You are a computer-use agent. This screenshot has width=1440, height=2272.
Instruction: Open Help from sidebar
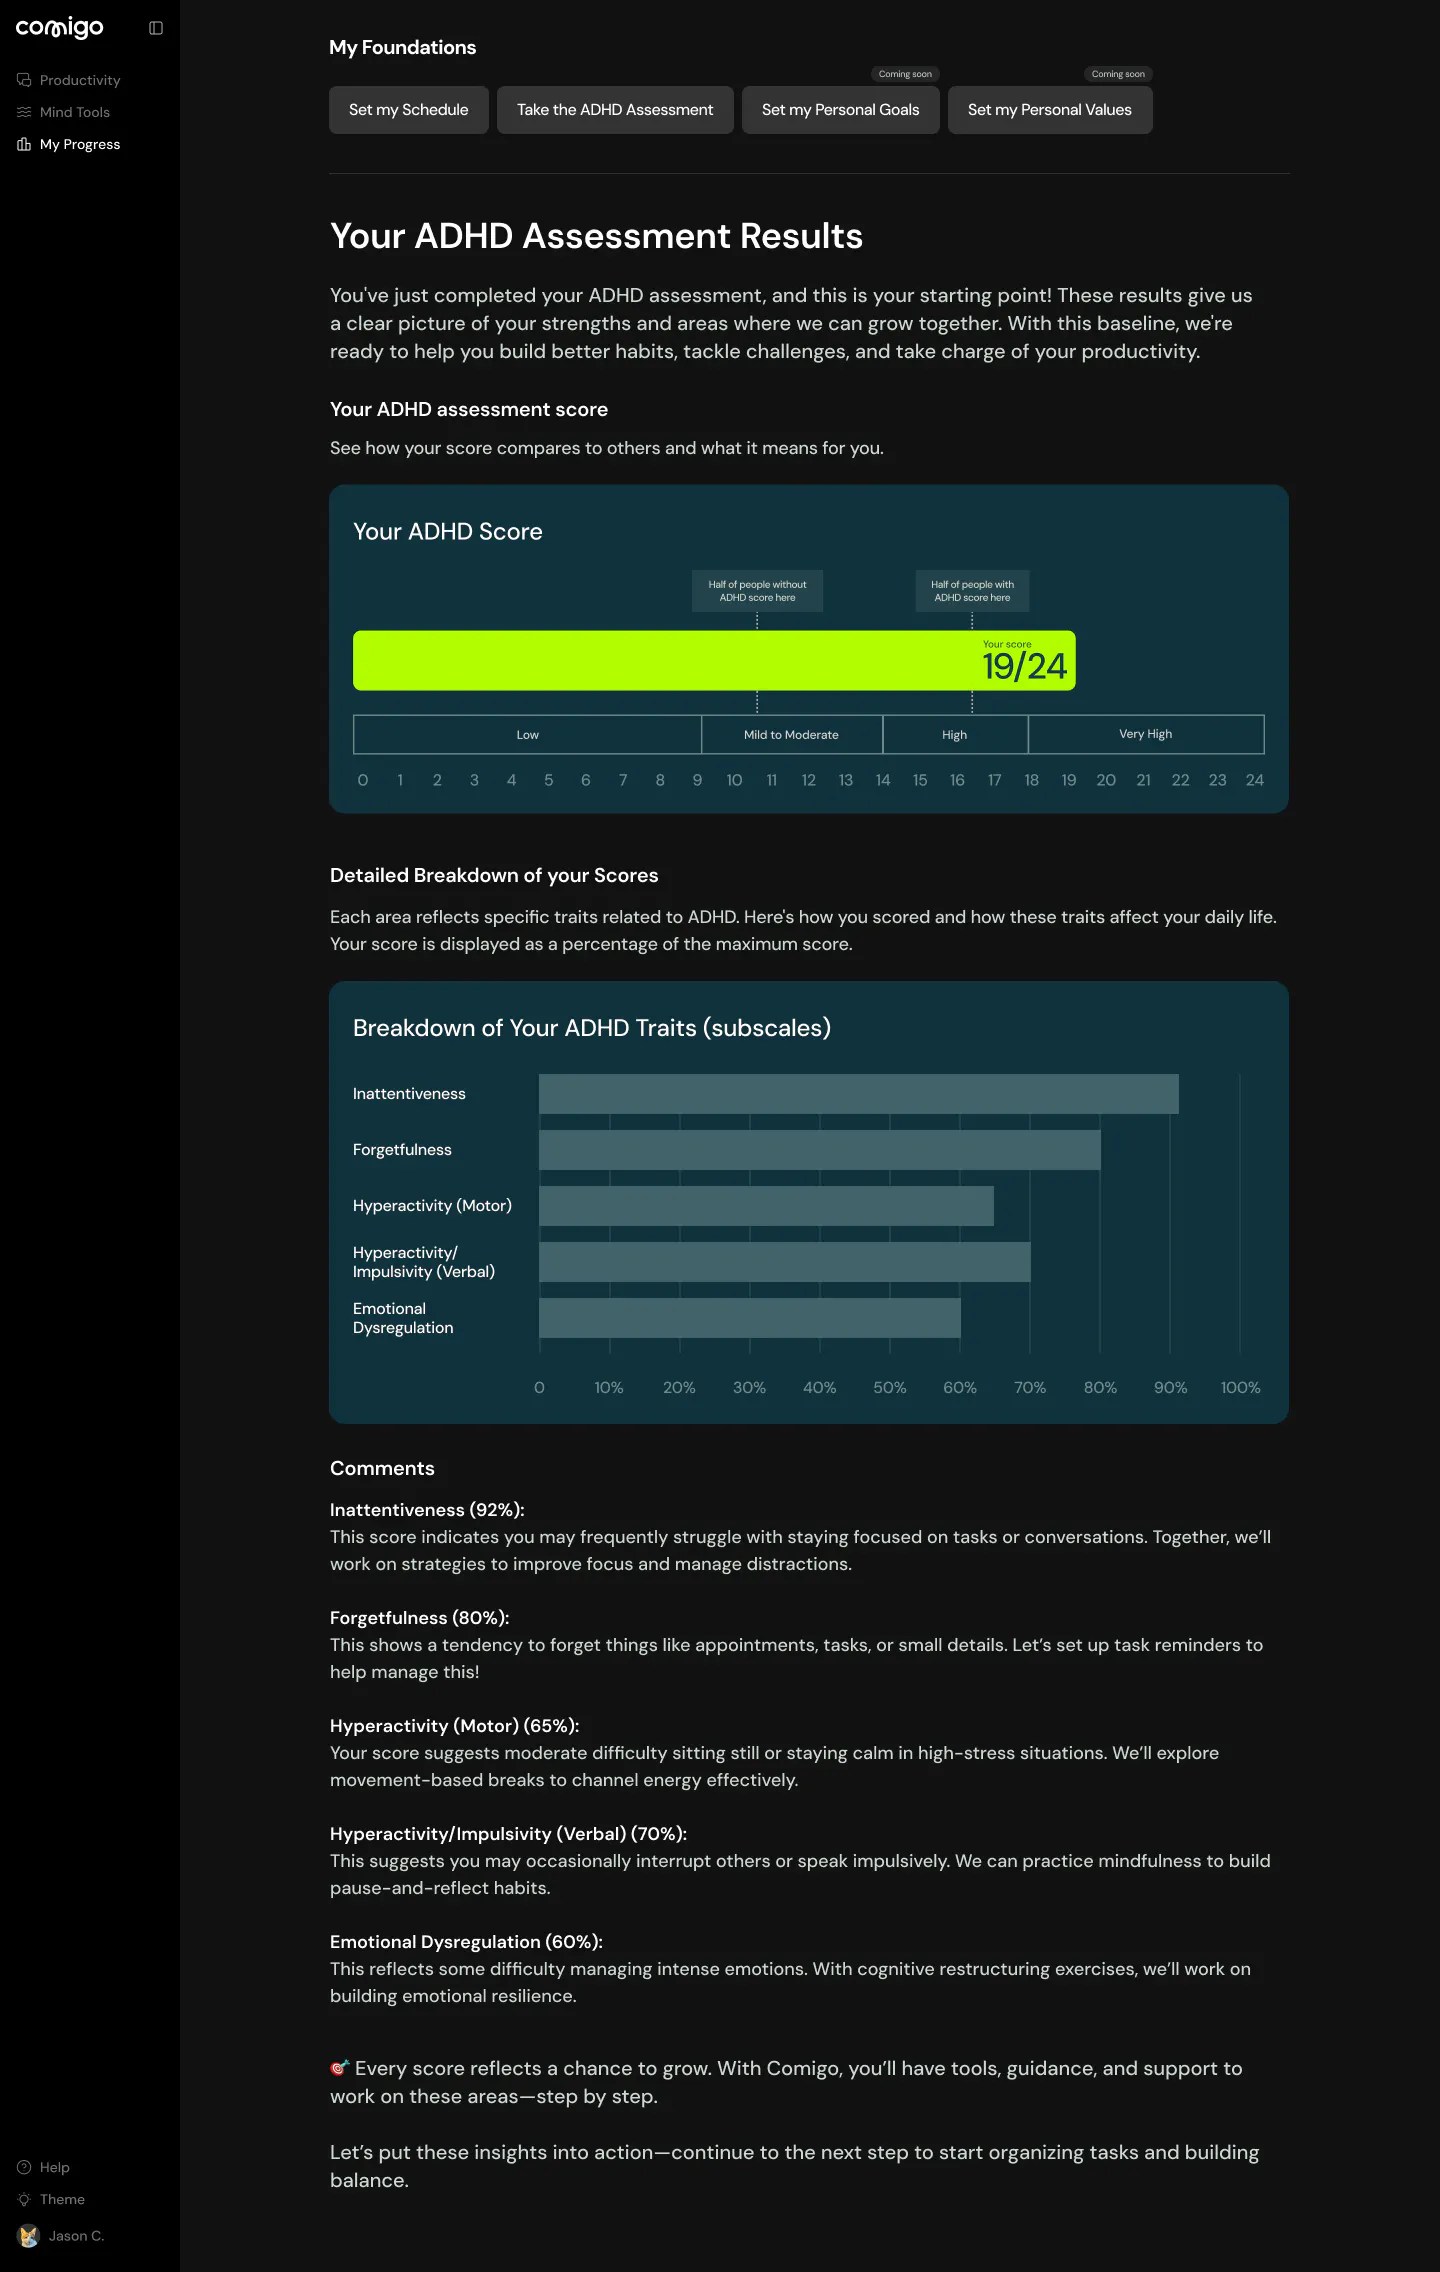pyautogui.click(x=55, y=2167)
